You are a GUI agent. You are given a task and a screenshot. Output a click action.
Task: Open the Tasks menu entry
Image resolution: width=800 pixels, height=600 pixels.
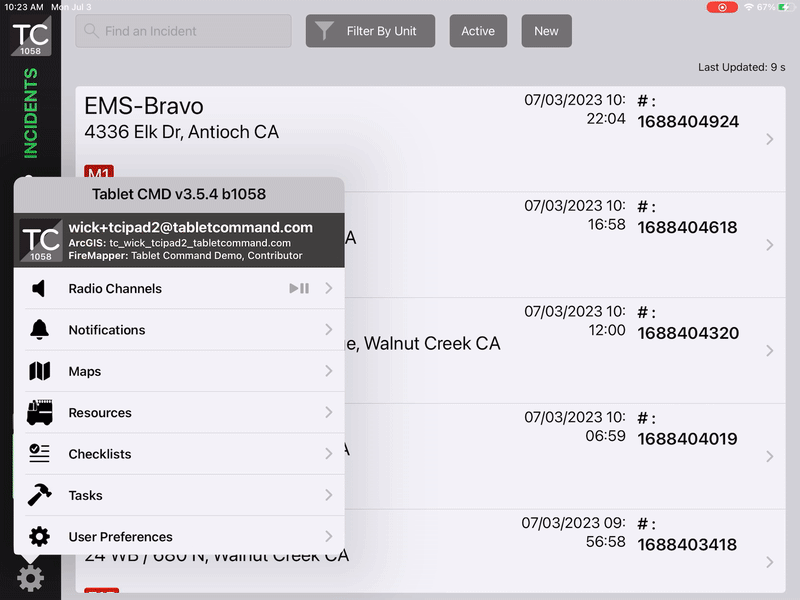pyautogui.click(x=180, y=495)
